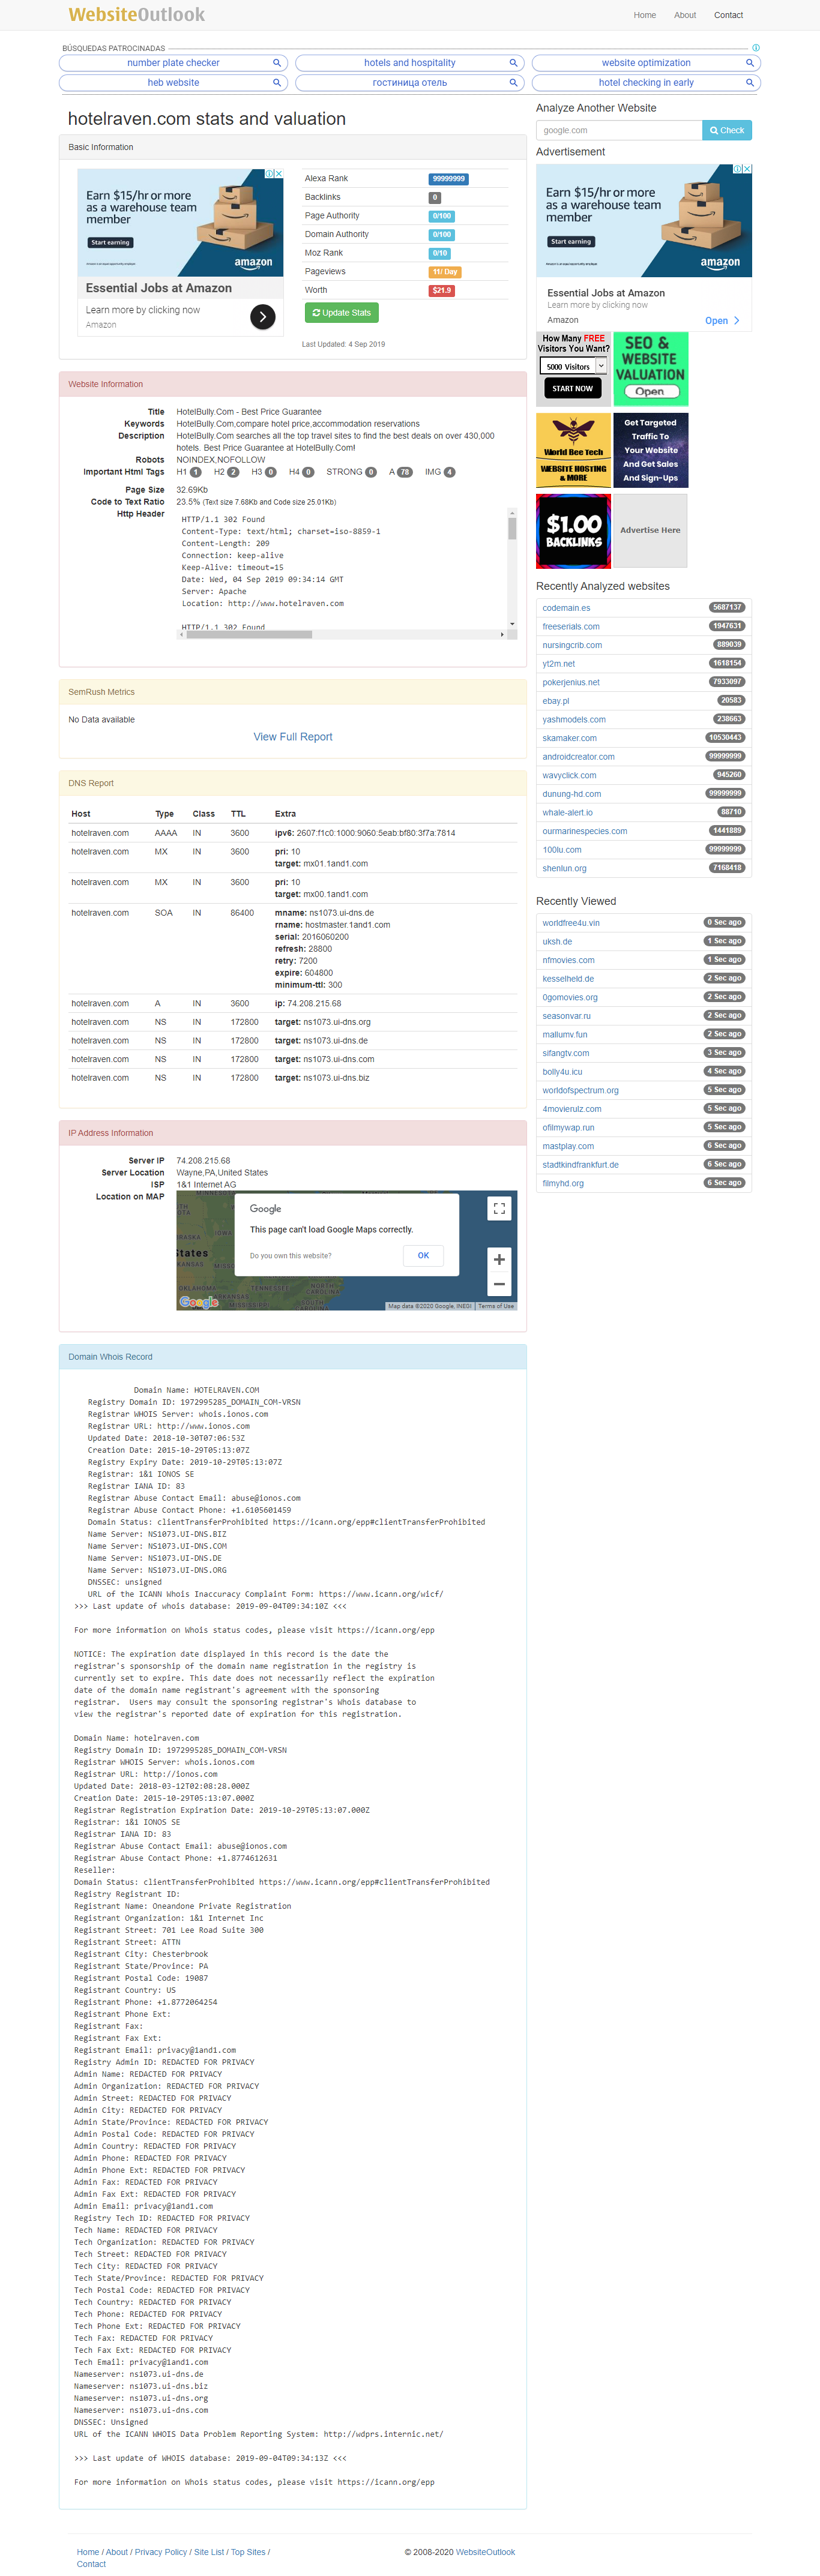Open pokerjenius.net in recently analyzed
This screenshot has height=2576, width=820.
[571, 683]
